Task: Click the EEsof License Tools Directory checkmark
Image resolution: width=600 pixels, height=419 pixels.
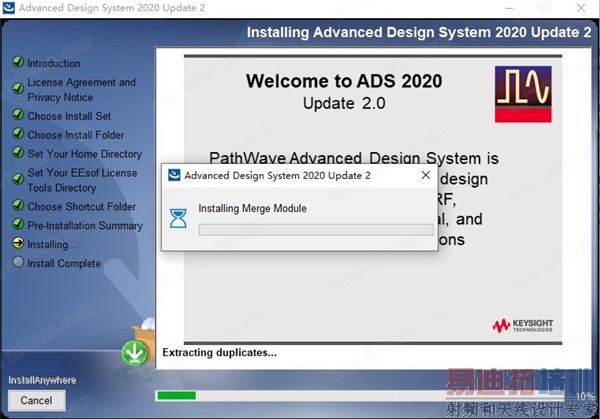Action: 18,179
